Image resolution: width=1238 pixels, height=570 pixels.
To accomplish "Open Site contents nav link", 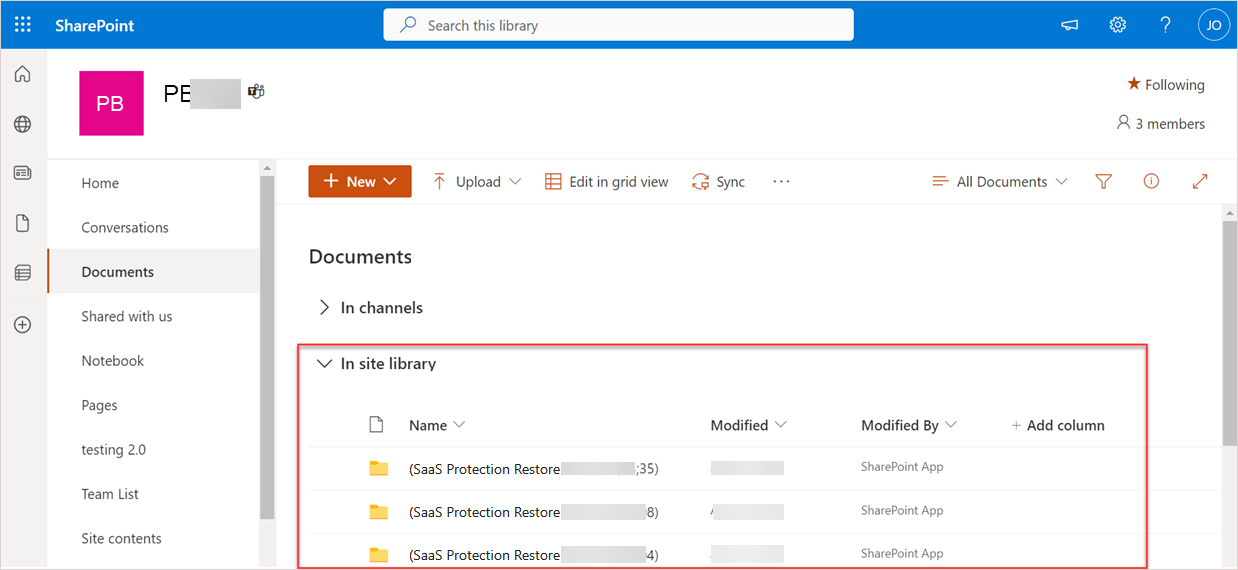I will (x=121, y=538).
